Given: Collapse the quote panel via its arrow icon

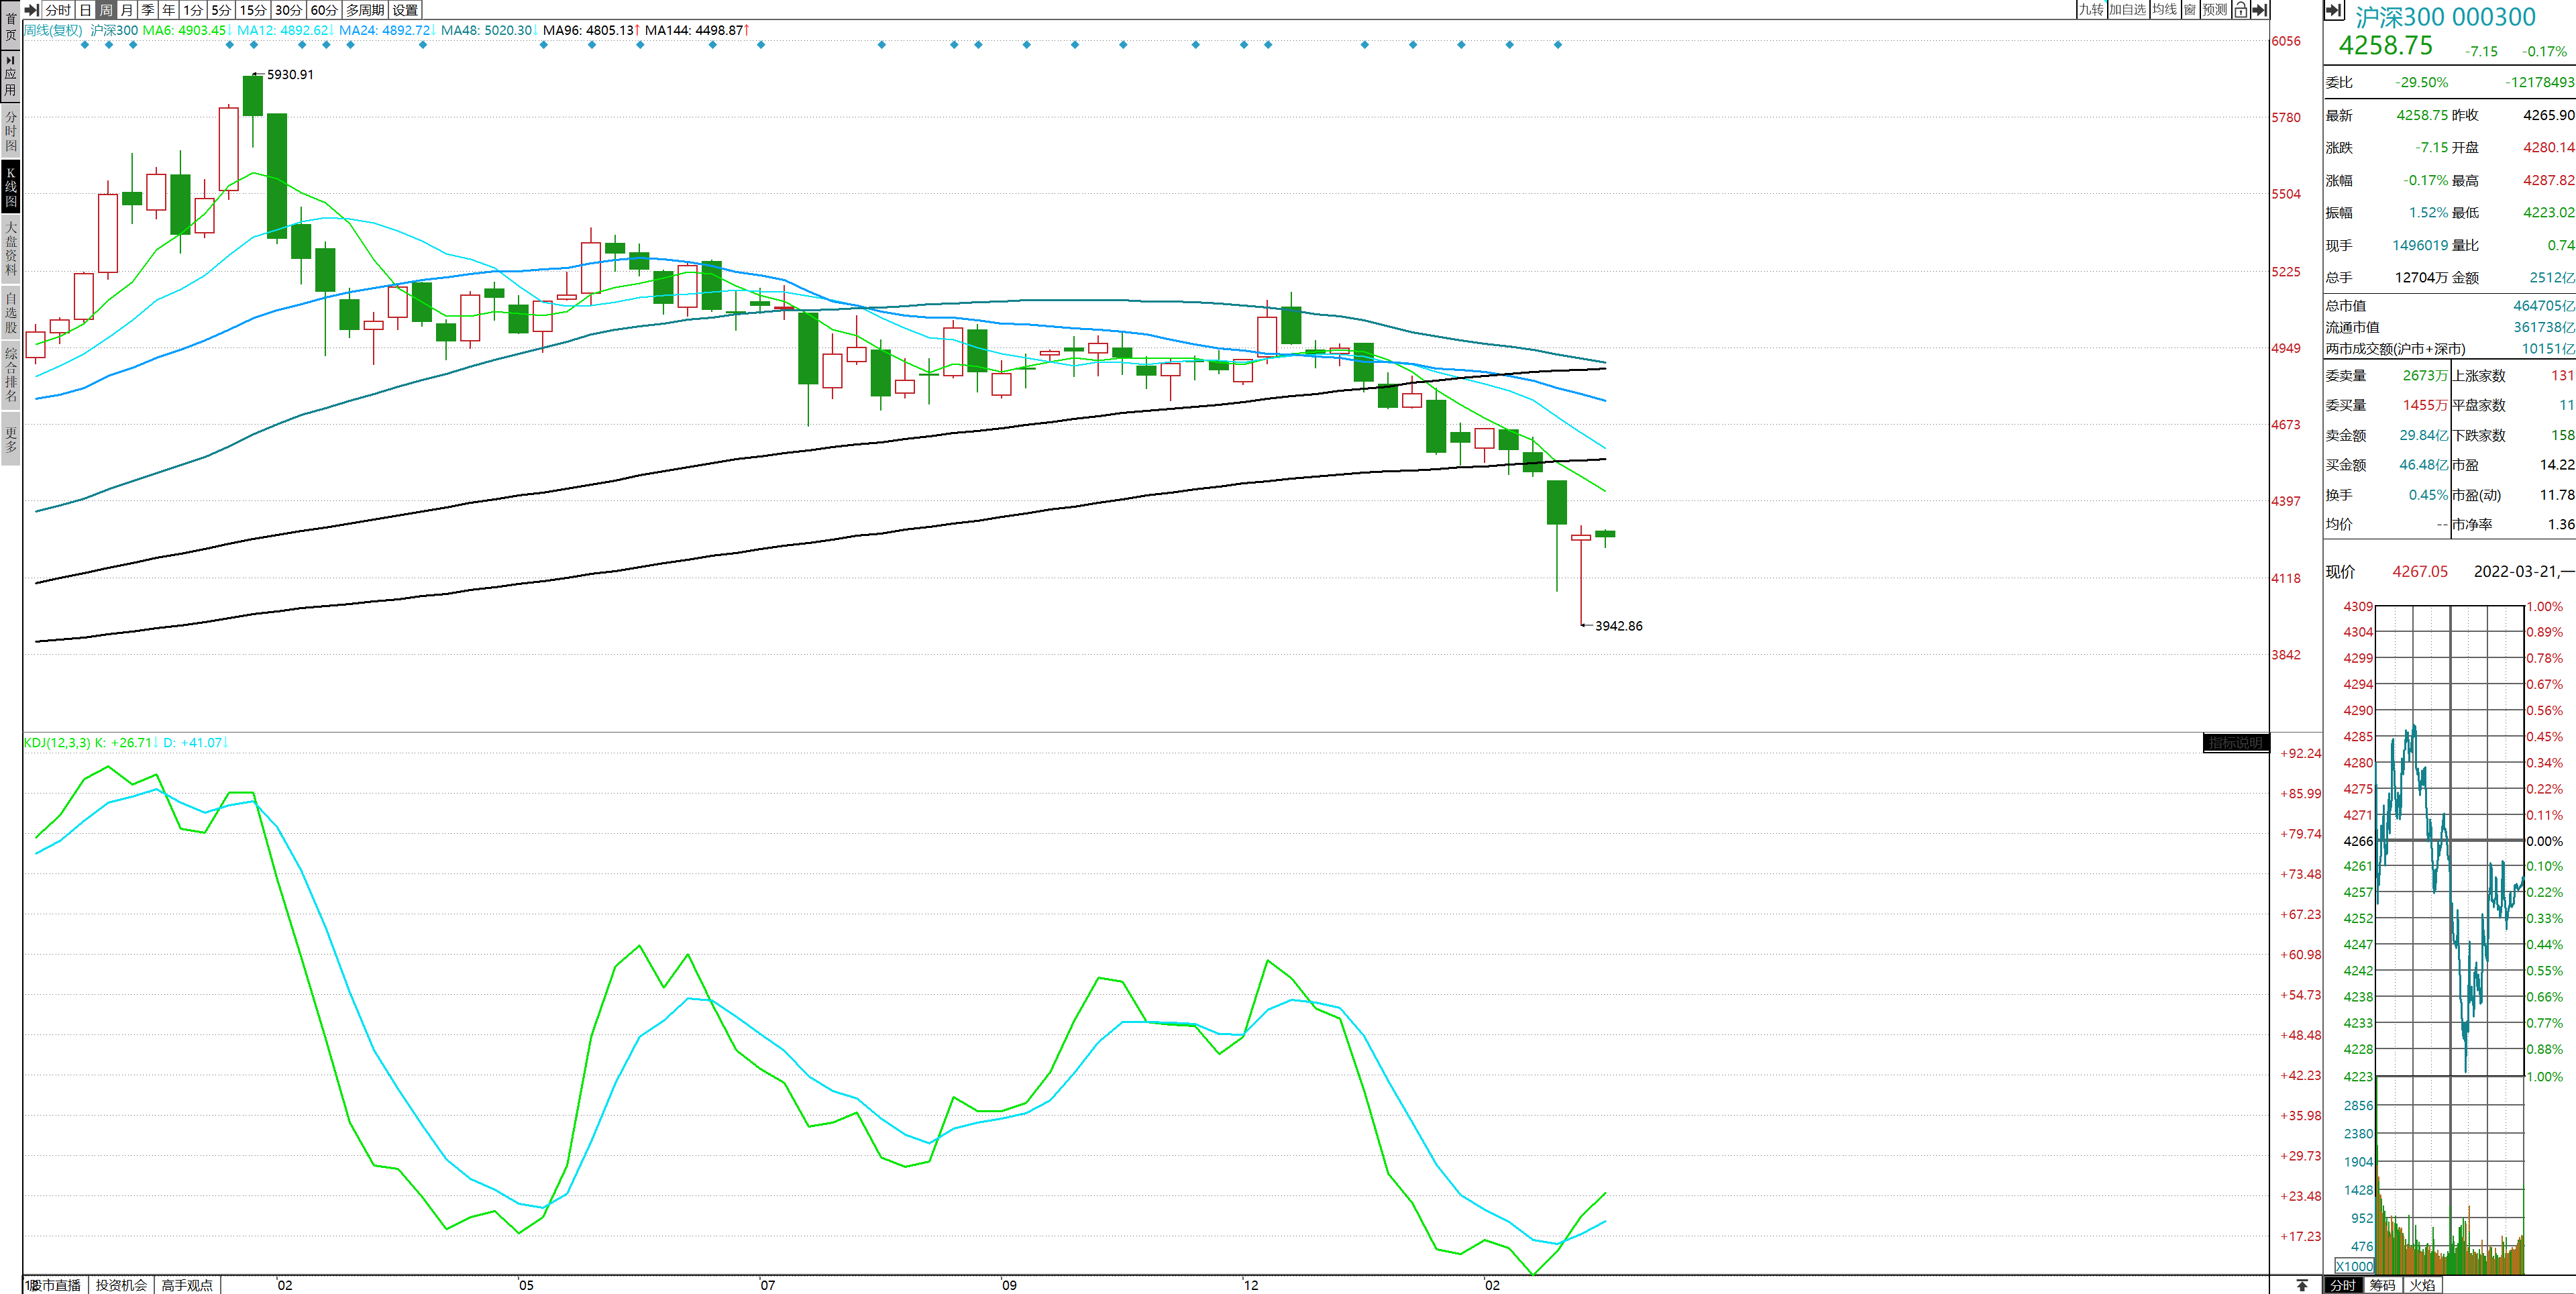Looking at the screenshot, I should [x=2334, y=10].
